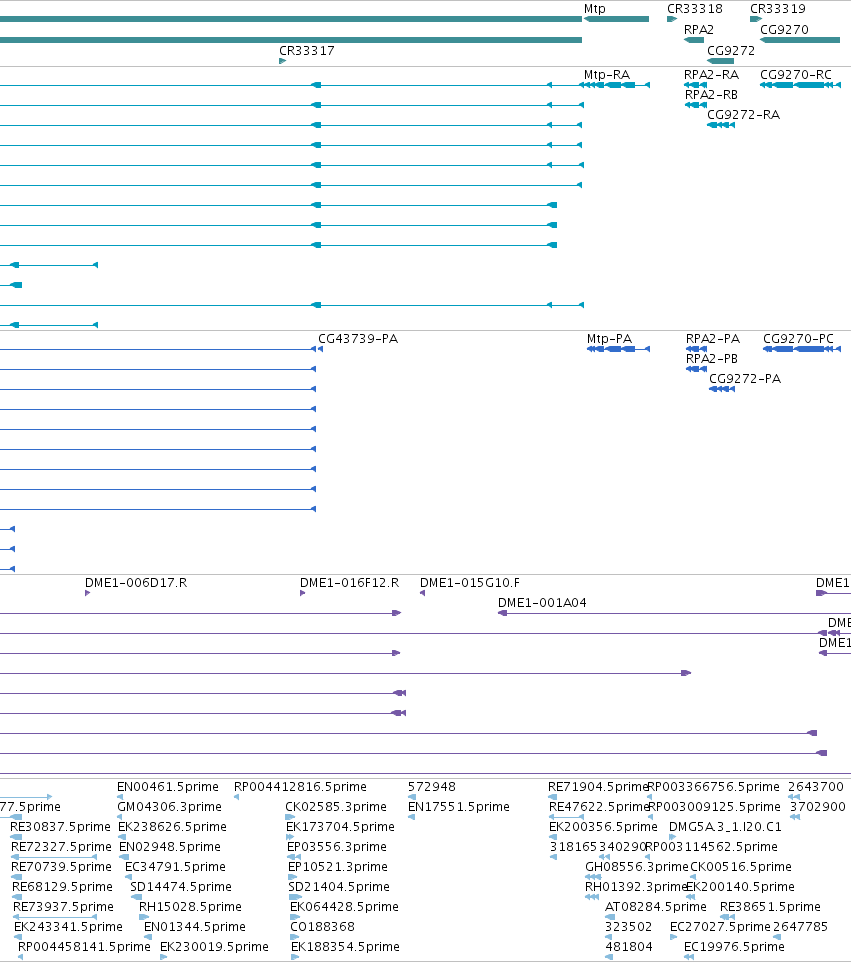
Task: Click the CR33317 gene label
Action: (x=307, y=50)
